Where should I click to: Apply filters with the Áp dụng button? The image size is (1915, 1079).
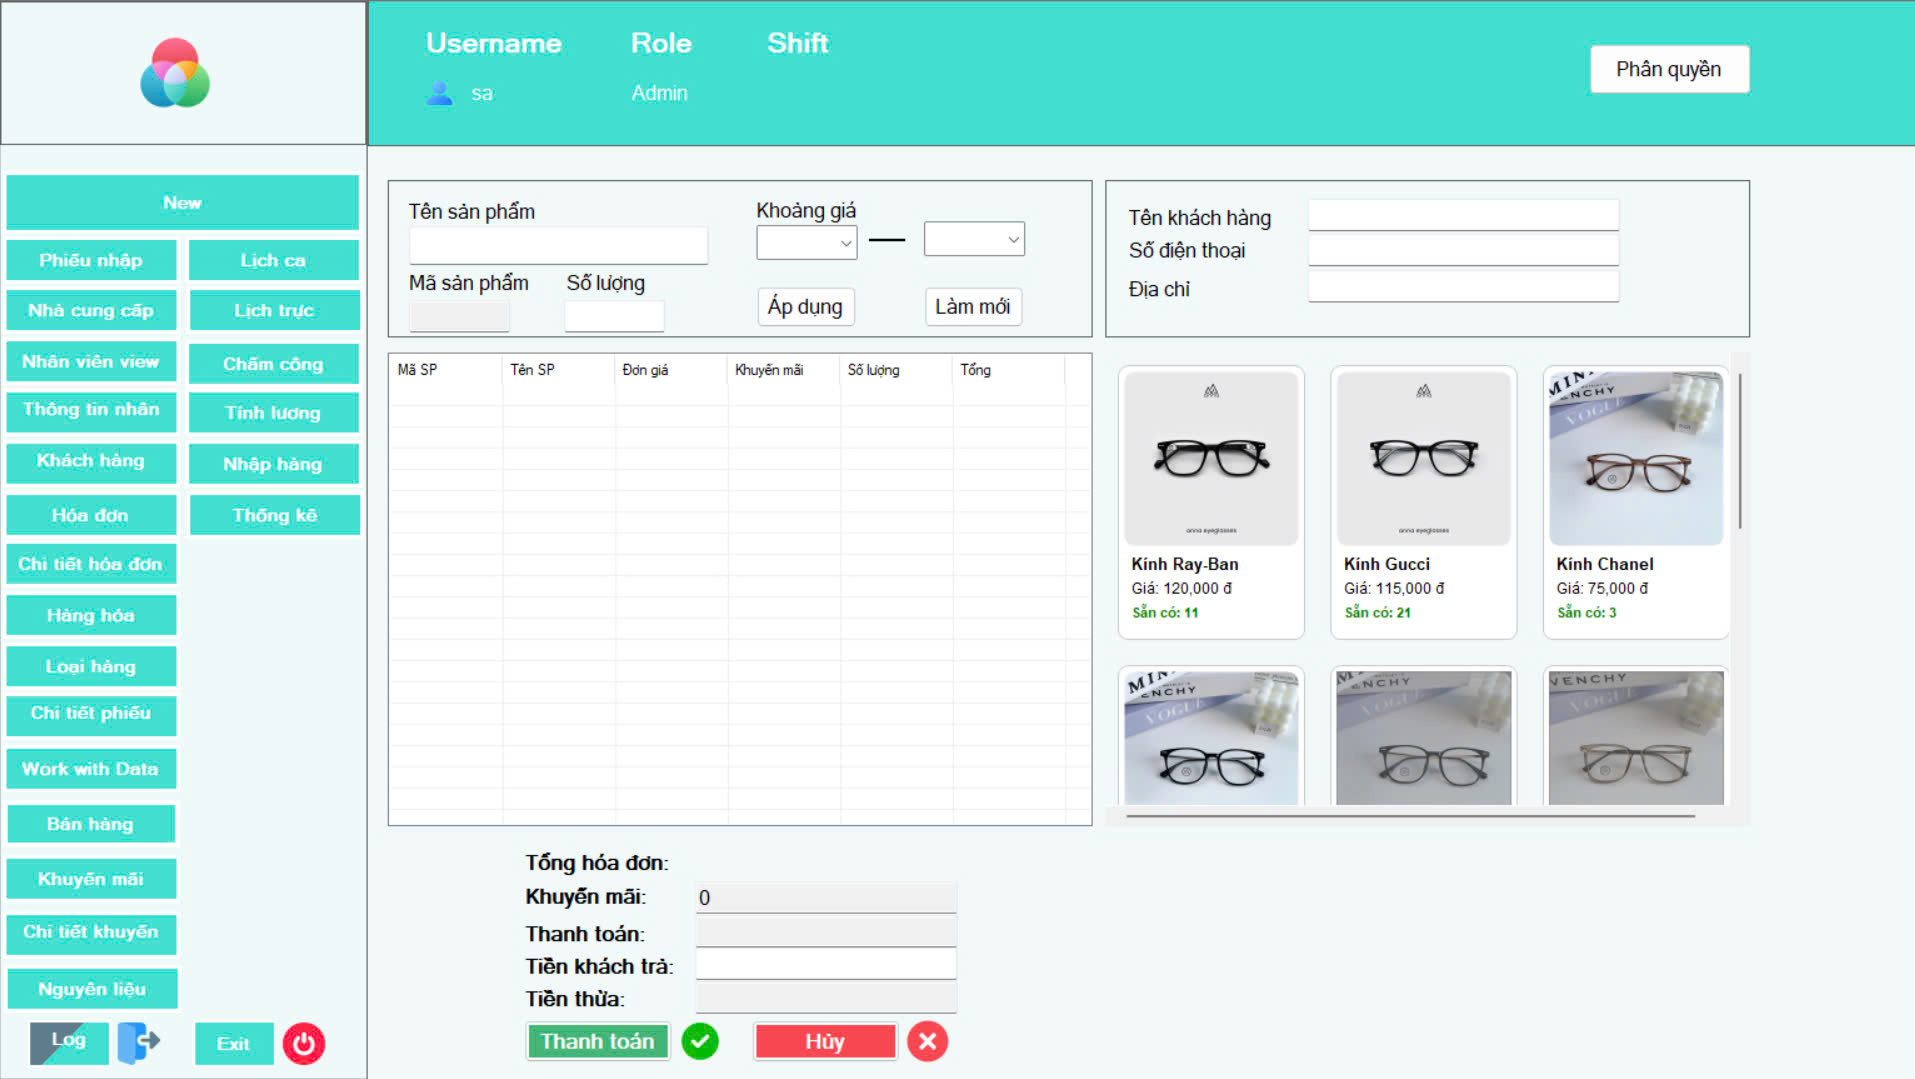(x=805, y=306)
